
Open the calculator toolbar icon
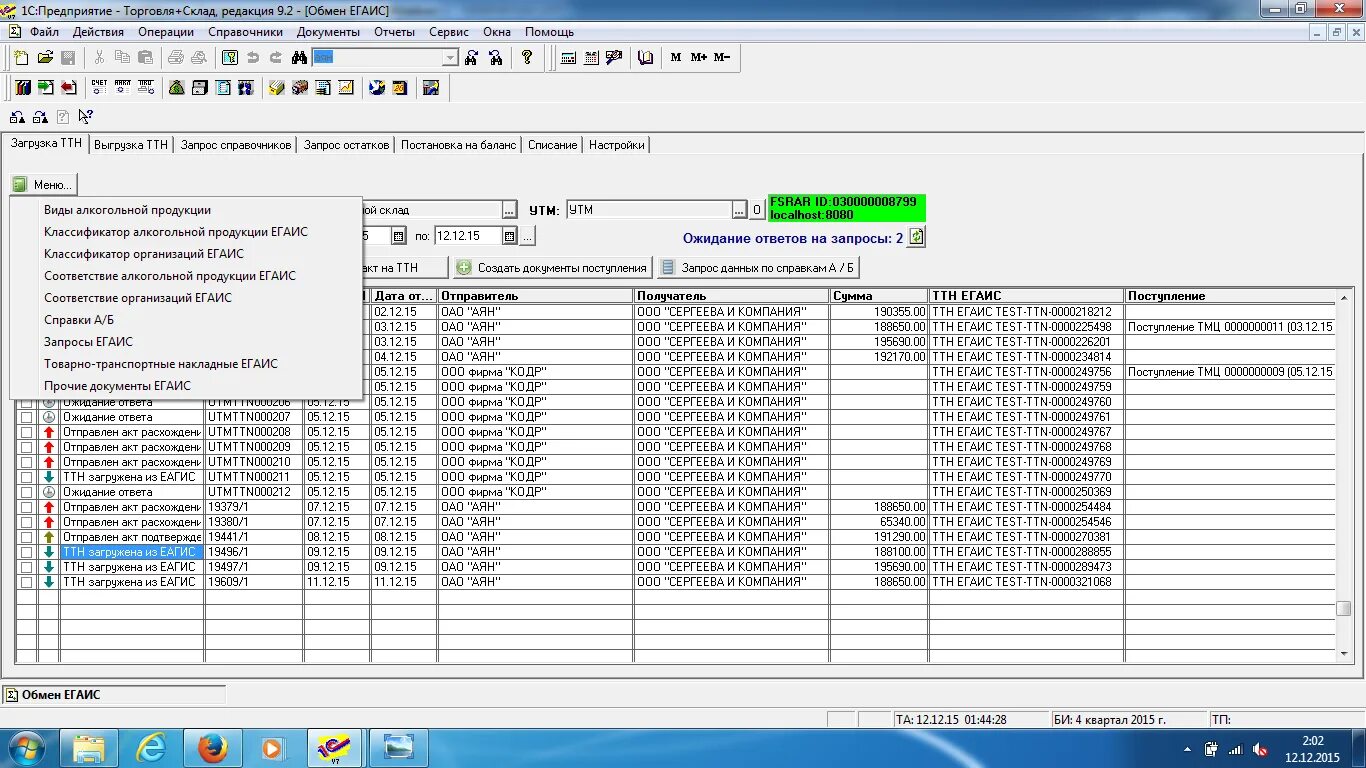point(569,58)
